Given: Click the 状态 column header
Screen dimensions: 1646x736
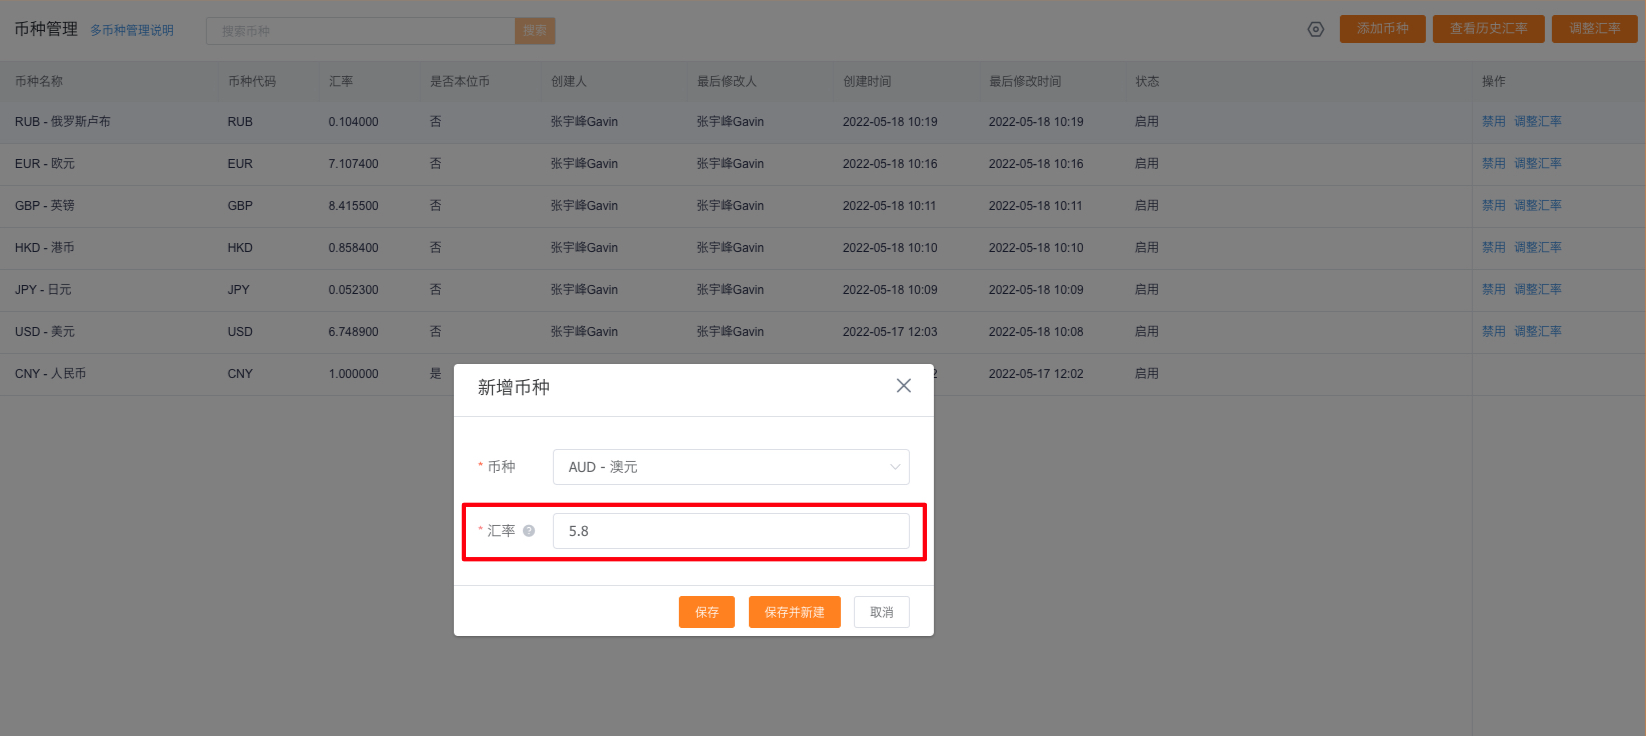Looking at the screenshot, I should (1147, 82).
